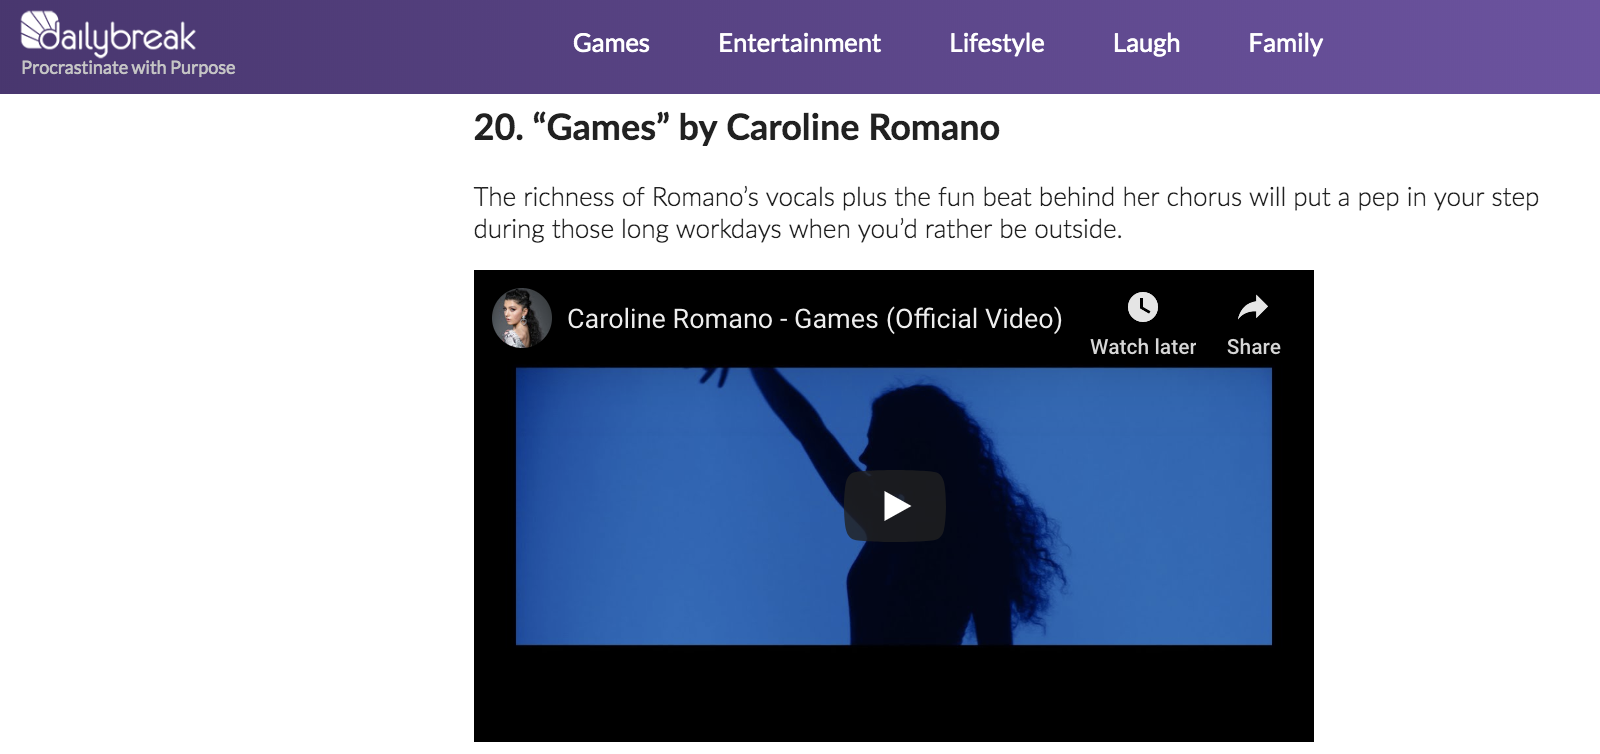Click the Dailybreak logo

(108, 33)
